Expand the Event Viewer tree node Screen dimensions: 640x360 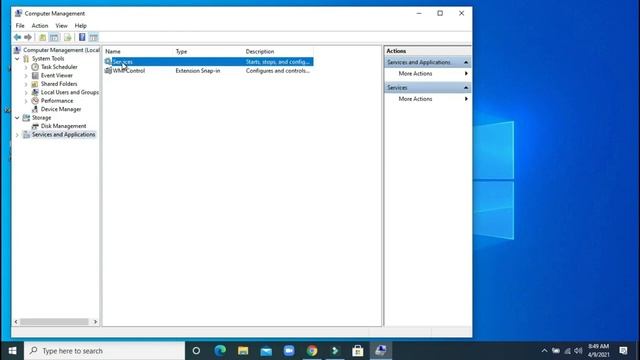coord(26,76)
